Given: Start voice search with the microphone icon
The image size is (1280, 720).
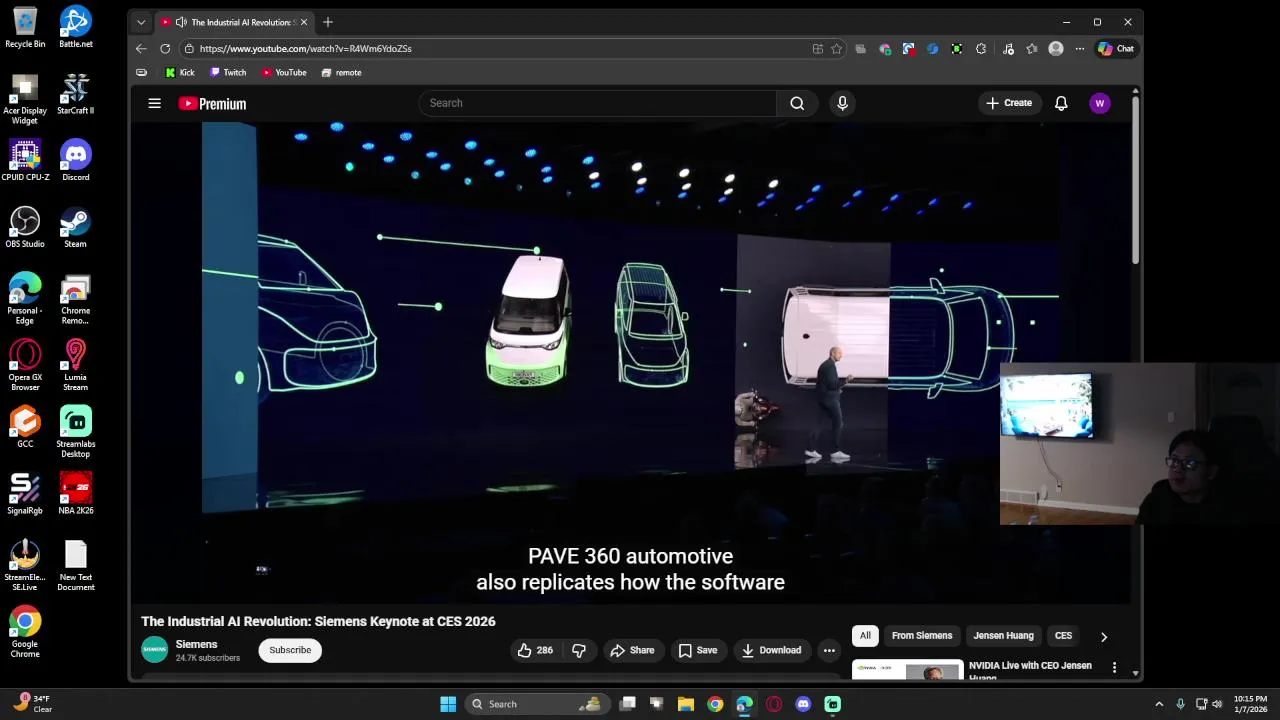Looking at the screenshot, I should (x=842, y=103).
